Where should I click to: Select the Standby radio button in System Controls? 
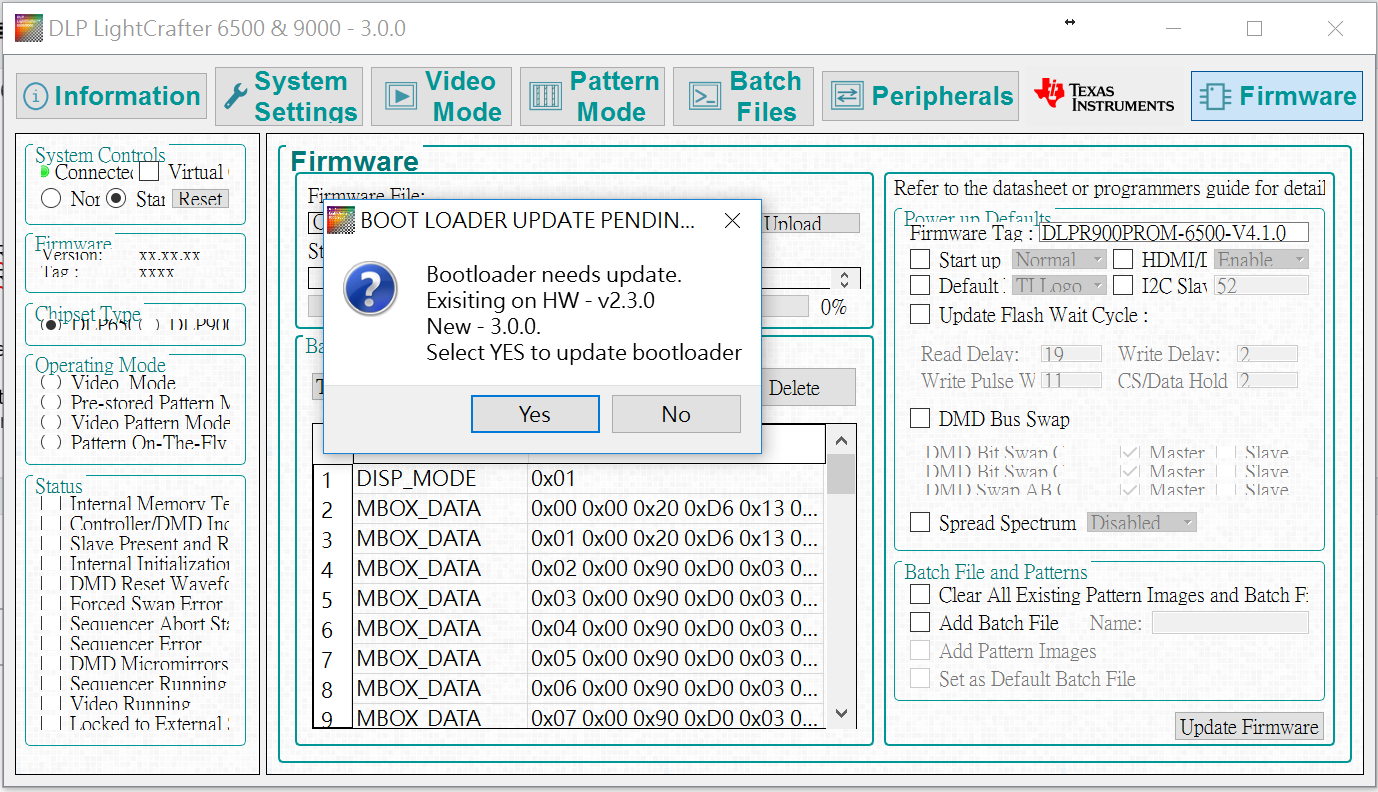[117, 199]
